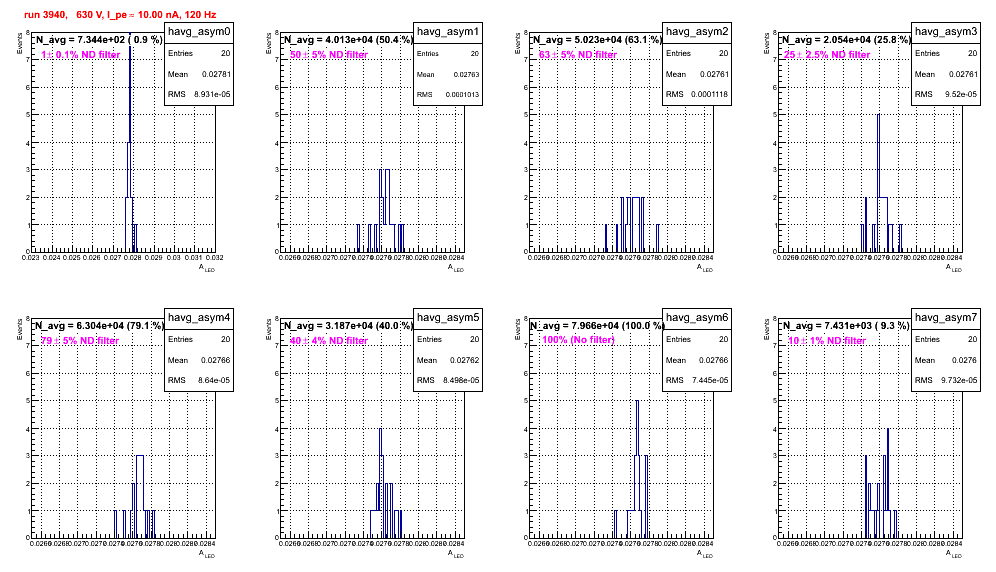Click the N_avg = 2.054e+04 label
Screen dimensions: 996x572
click(845, 40)
